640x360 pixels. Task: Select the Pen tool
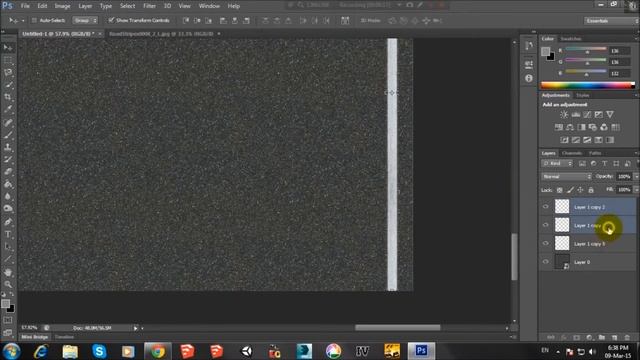(x=8, y=222)
